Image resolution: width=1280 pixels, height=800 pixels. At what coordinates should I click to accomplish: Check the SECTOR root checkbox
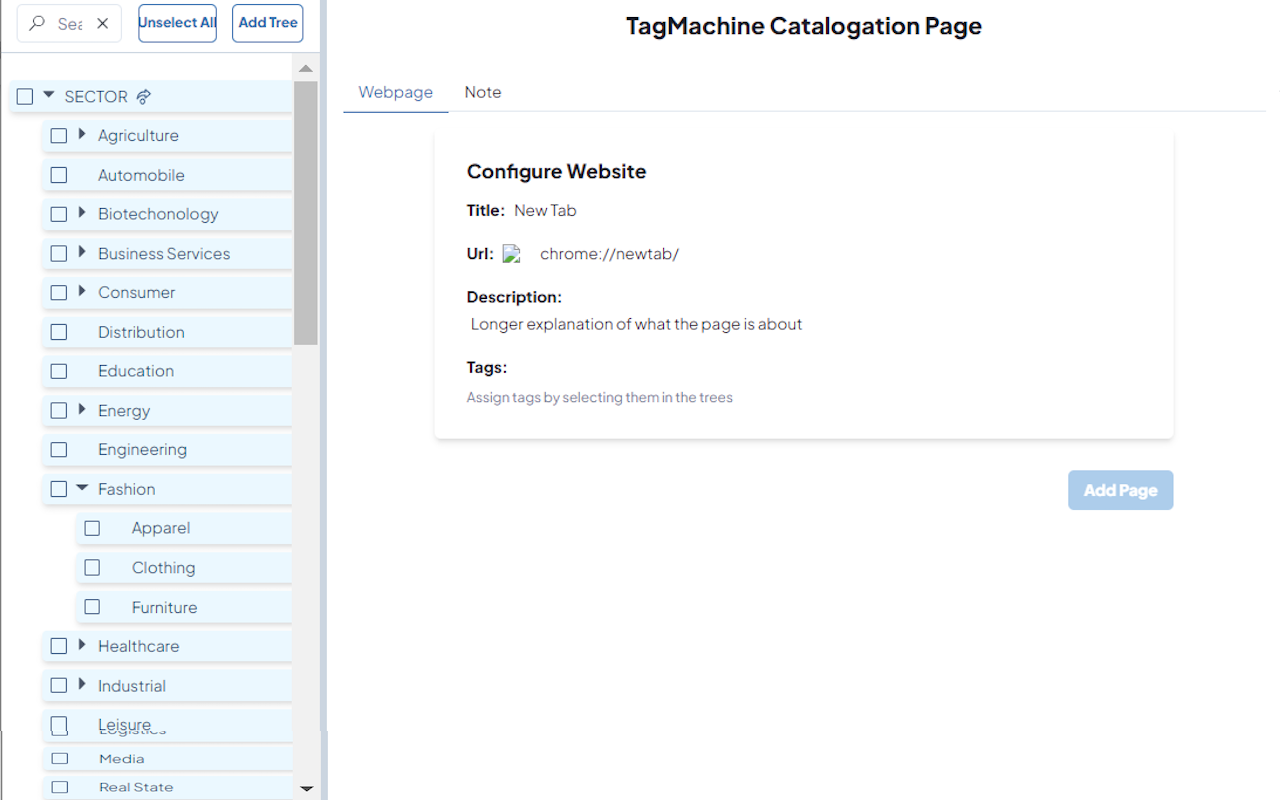click(24, 95)
